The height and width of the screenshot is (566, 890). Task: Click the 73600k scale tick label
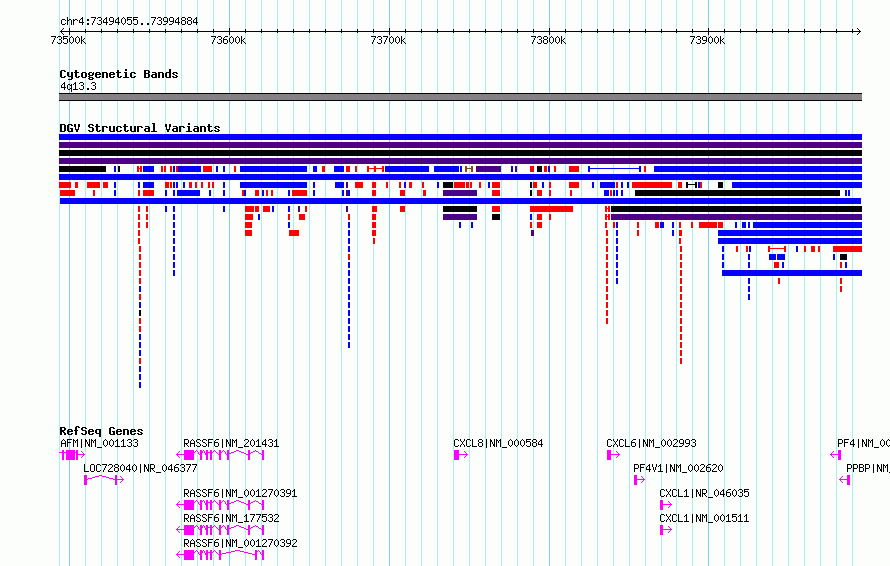(228, 40)
